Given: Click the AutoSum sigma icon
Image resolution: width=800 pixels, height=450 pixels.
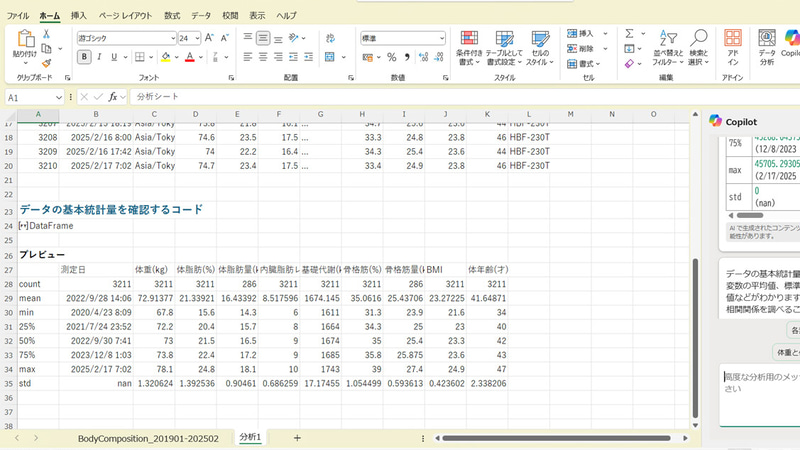Looking at the screenshot, I should tap(630, 34).
